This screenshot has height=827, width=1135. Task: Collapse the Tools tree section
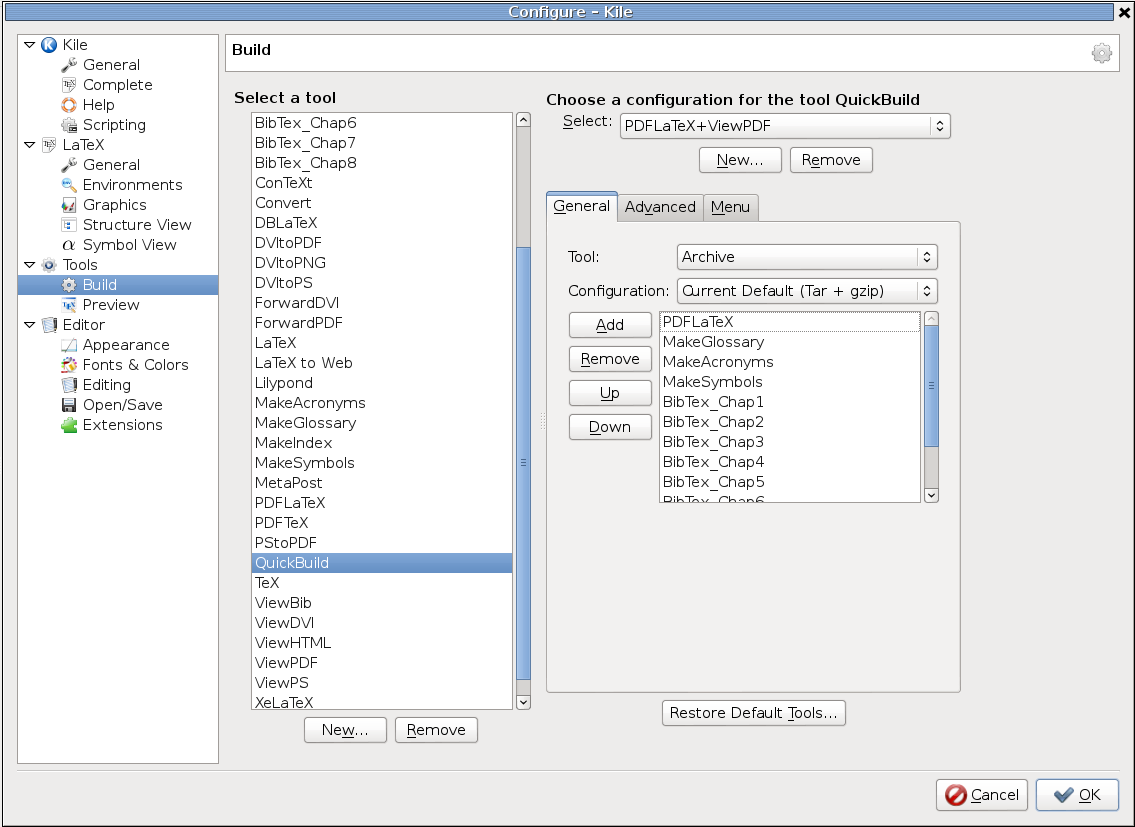(30, 265)
